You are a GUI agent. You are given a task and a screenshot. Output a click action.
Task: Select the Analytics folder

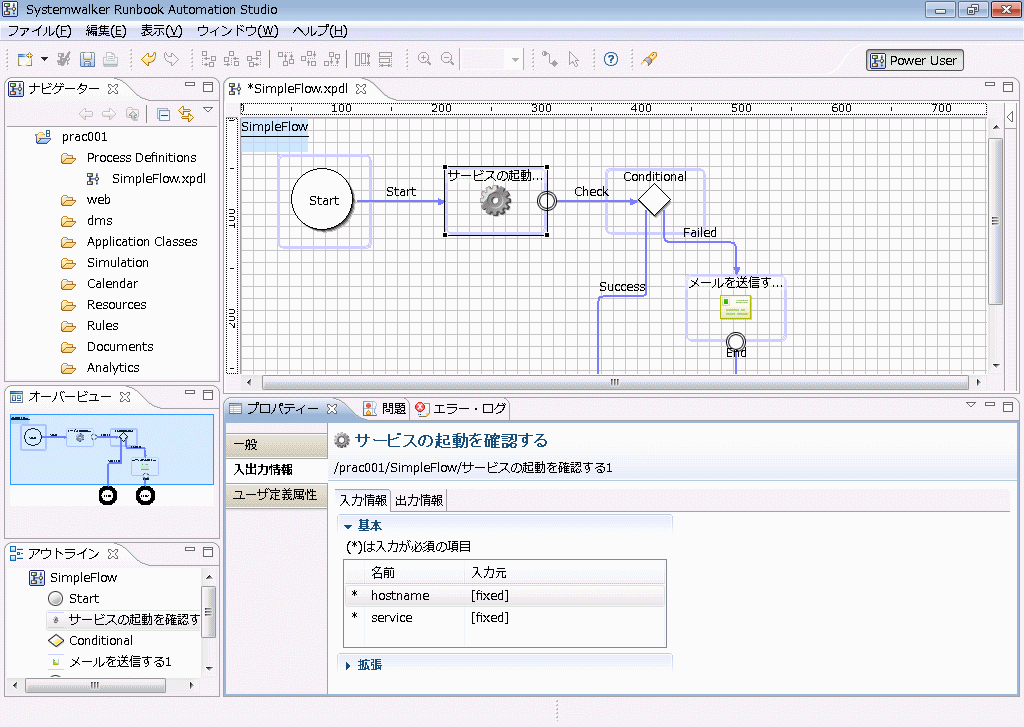point(113,368)
